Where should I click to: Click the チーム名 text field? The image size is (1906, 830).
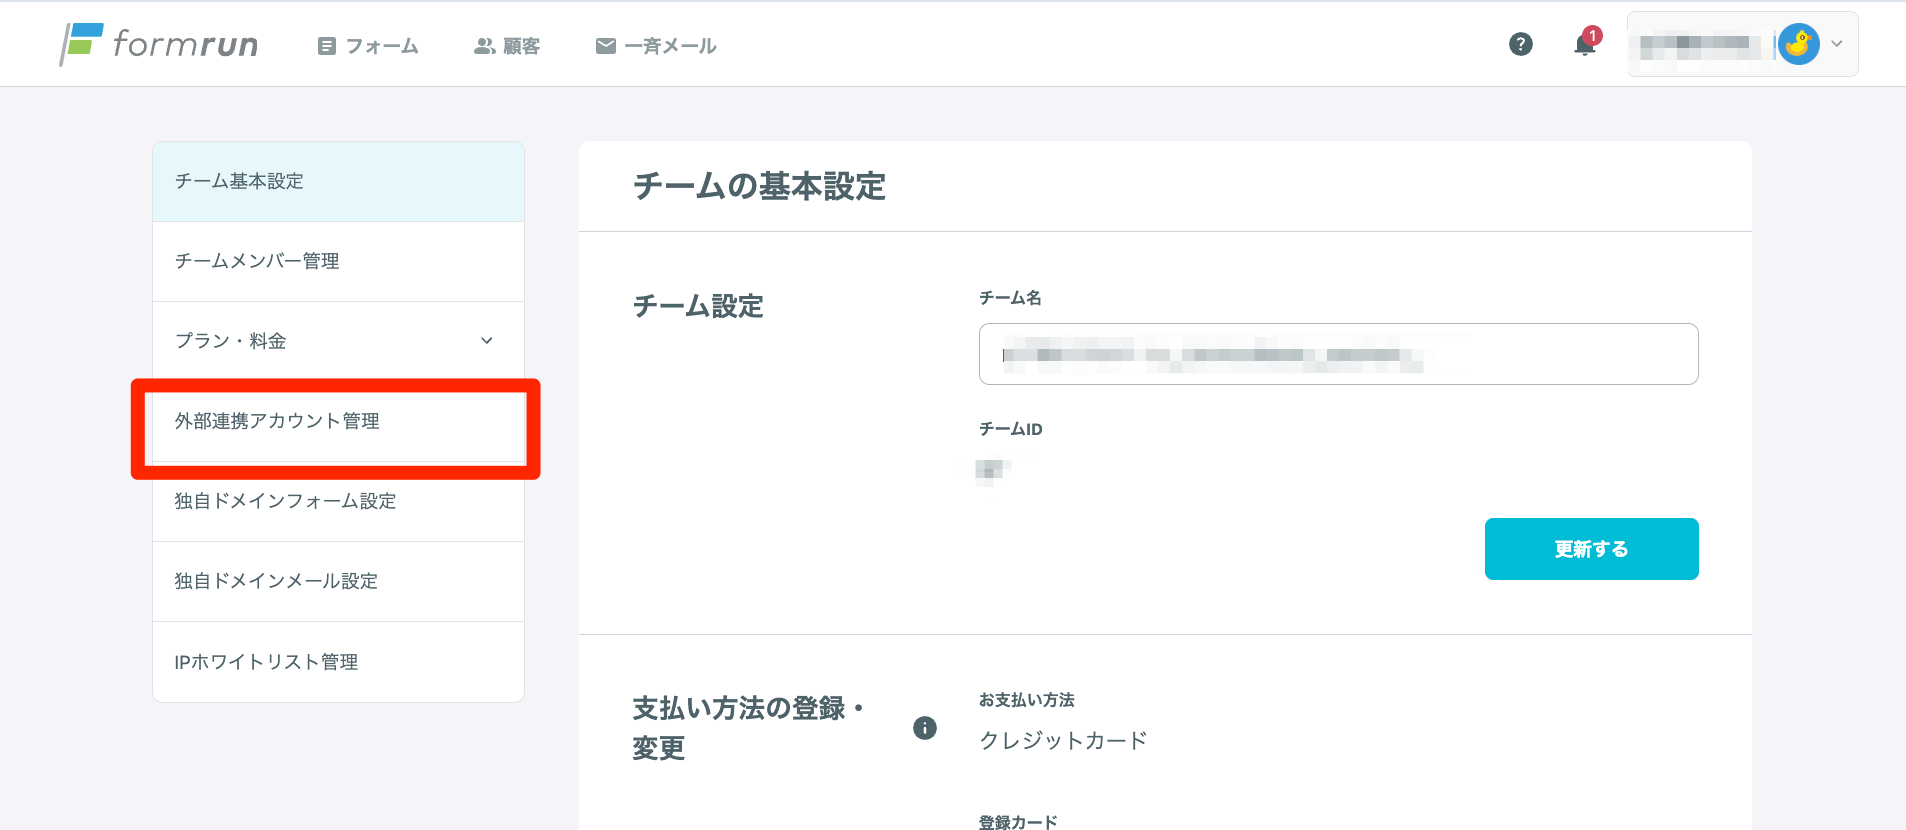point(1338,354)
